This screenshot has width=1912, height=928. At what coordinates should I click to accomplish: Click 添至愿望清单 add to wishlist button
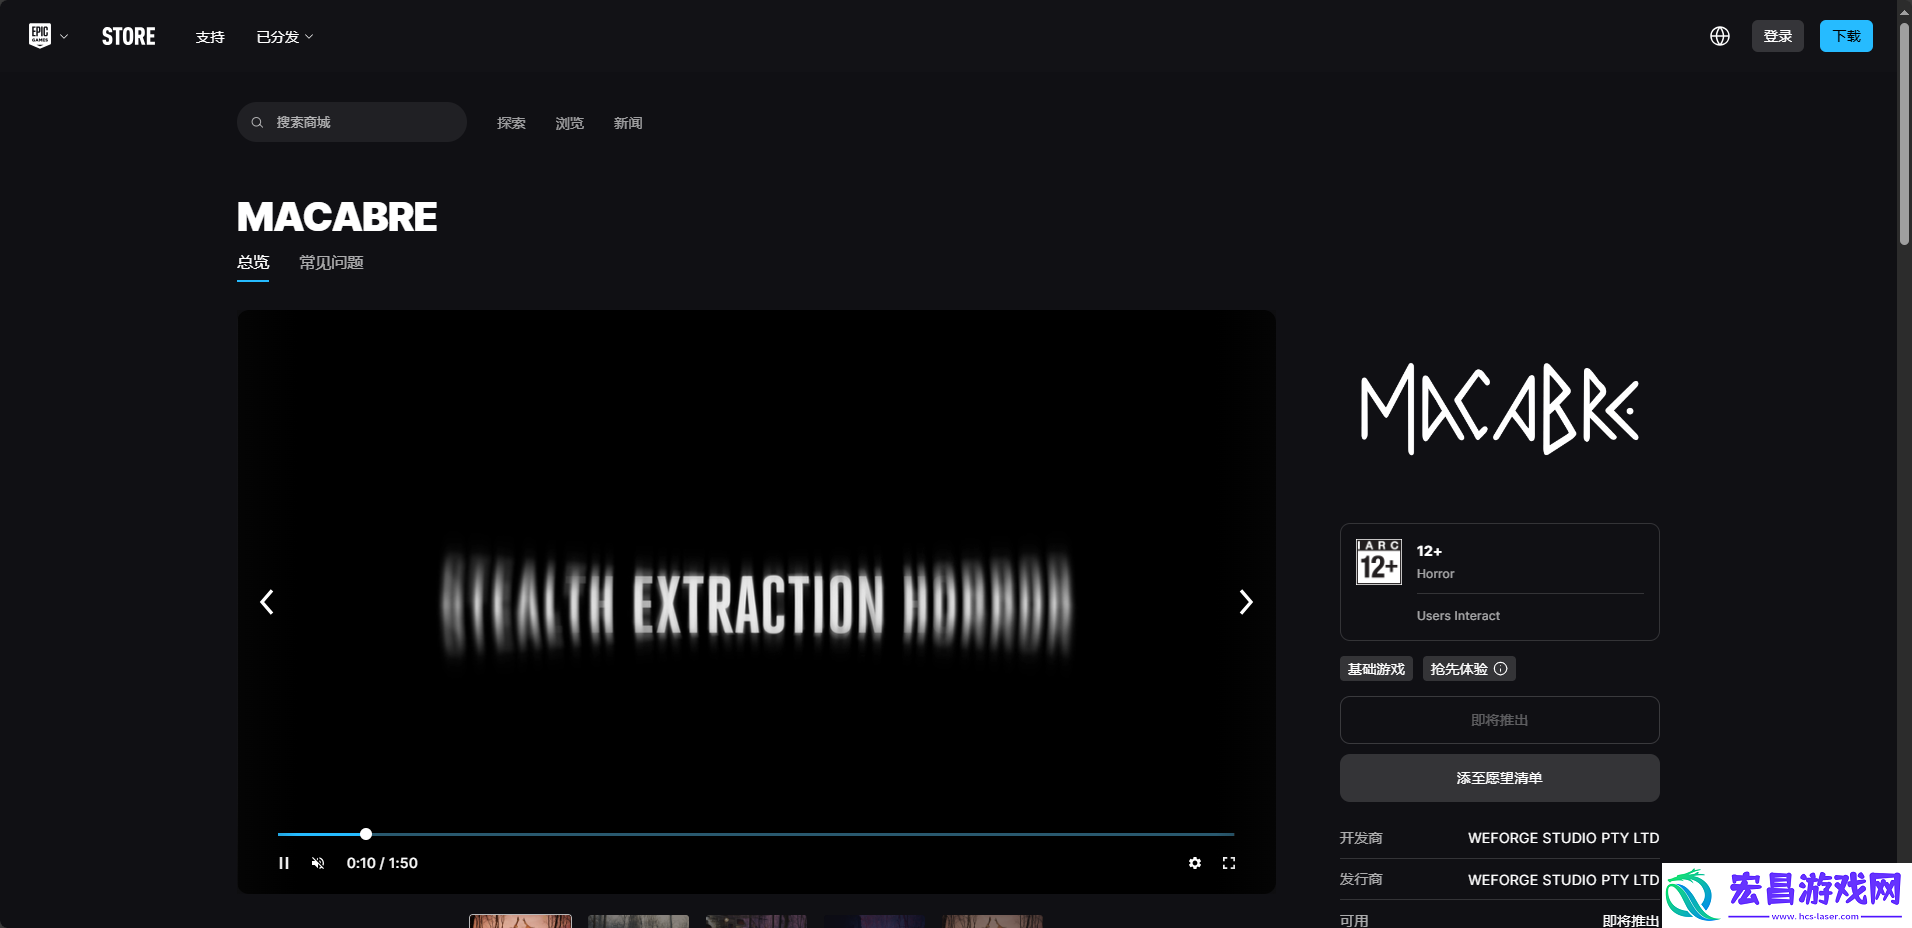point(1500,778)
